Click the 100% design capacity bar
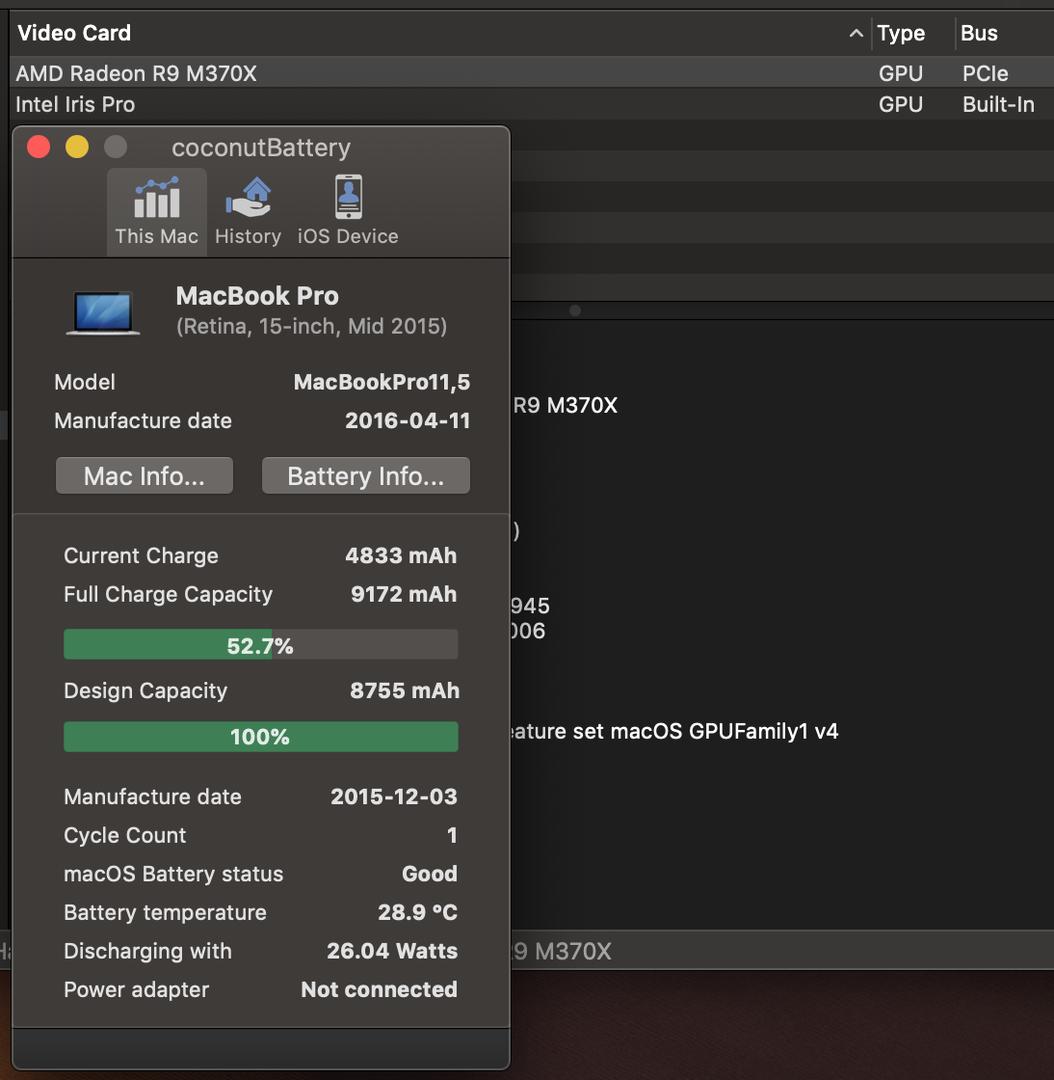The height and width of the screenshot is (1080, 1054). tap(260, 736)
